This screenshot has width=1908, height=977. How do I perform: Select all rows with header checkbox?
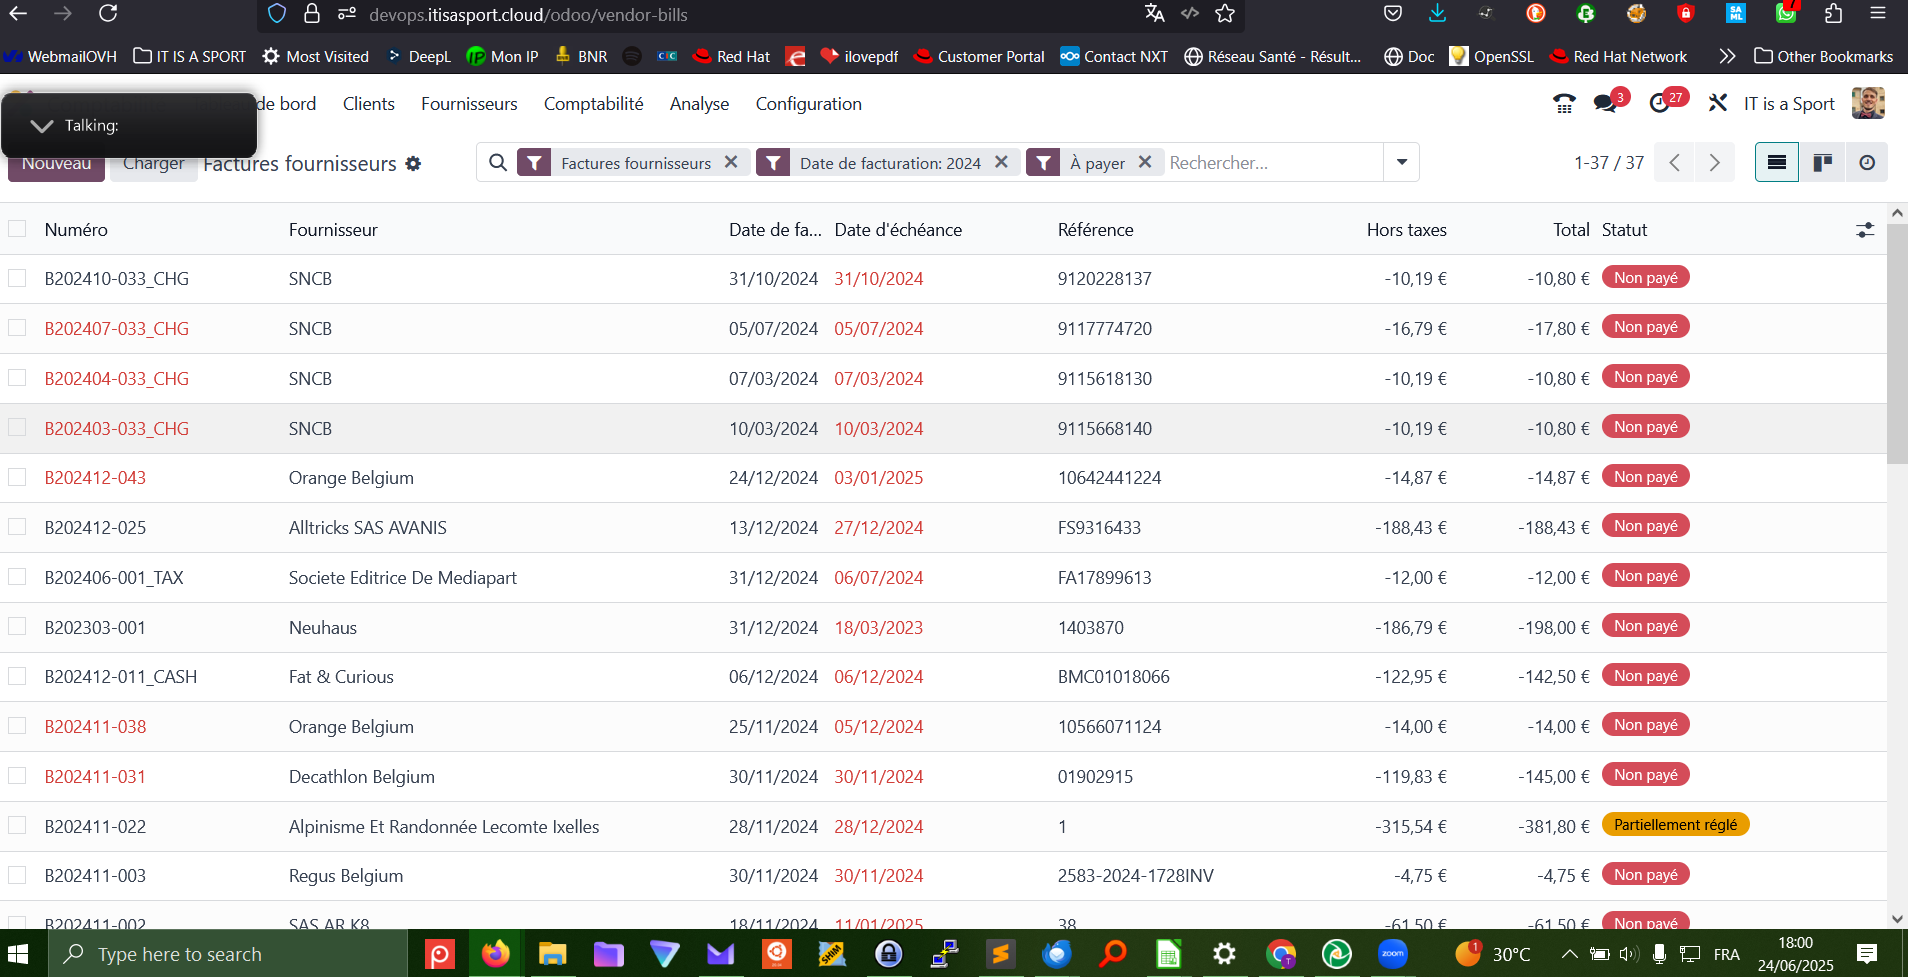click(17, 229)
